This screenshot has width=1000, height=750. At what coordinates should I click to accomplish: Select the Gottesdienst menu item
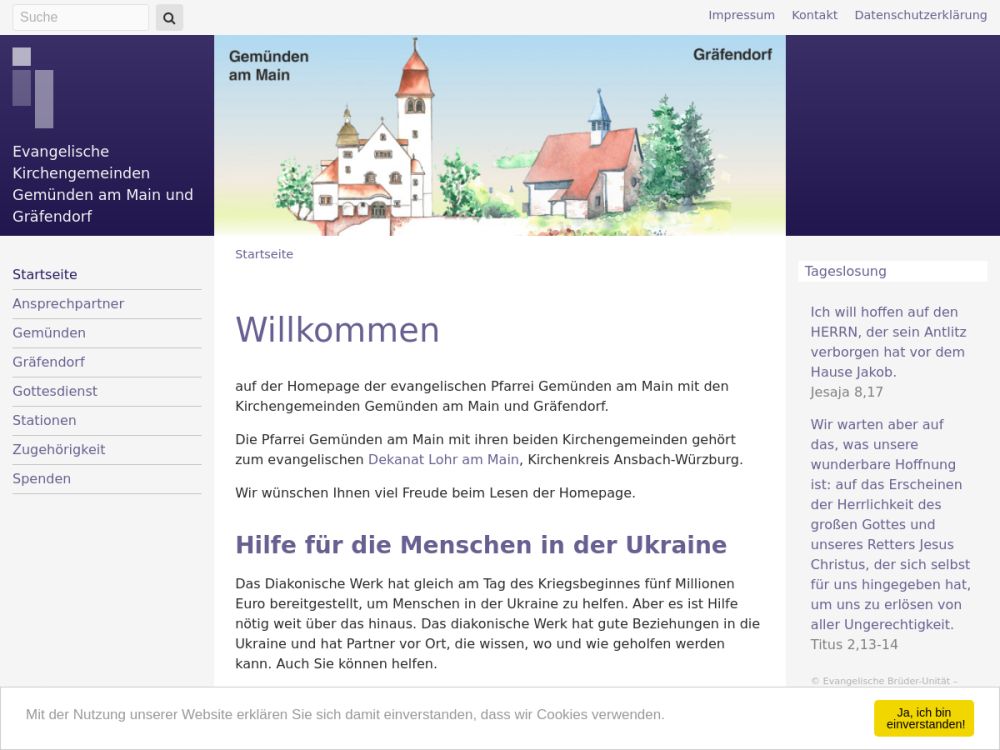55,391
